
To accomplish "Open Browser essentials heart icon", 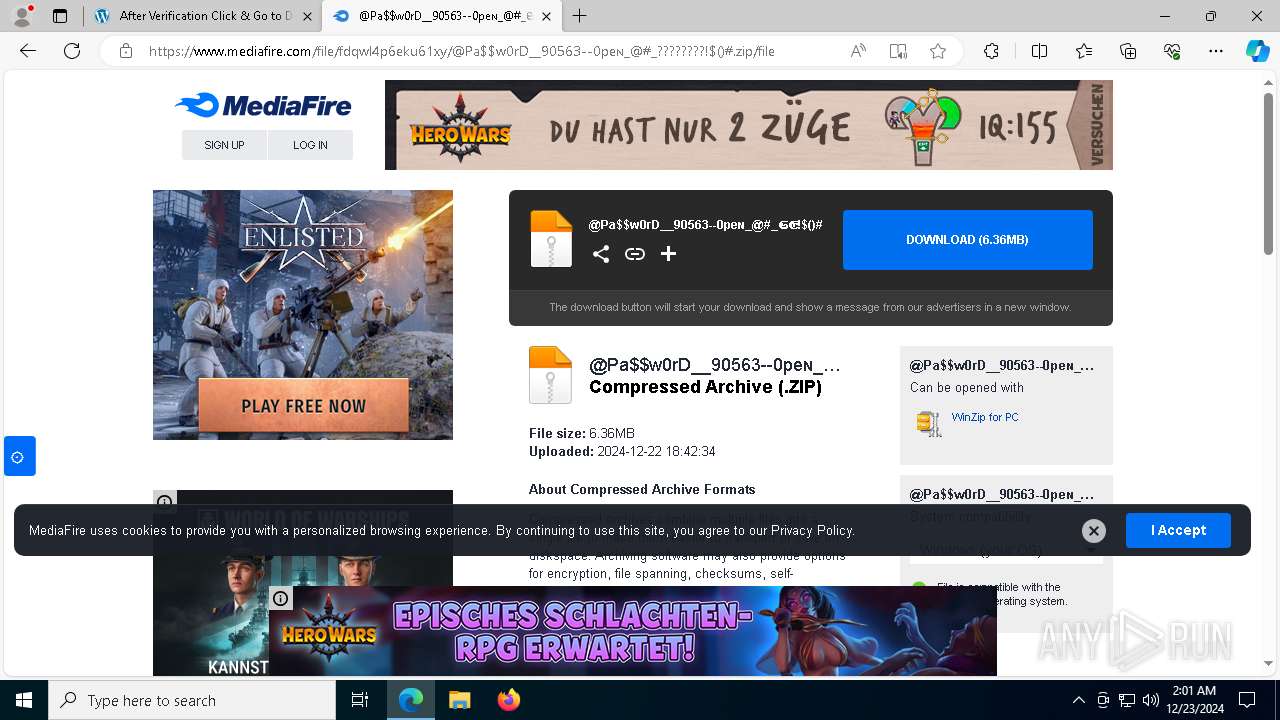I will point(1172,51).
